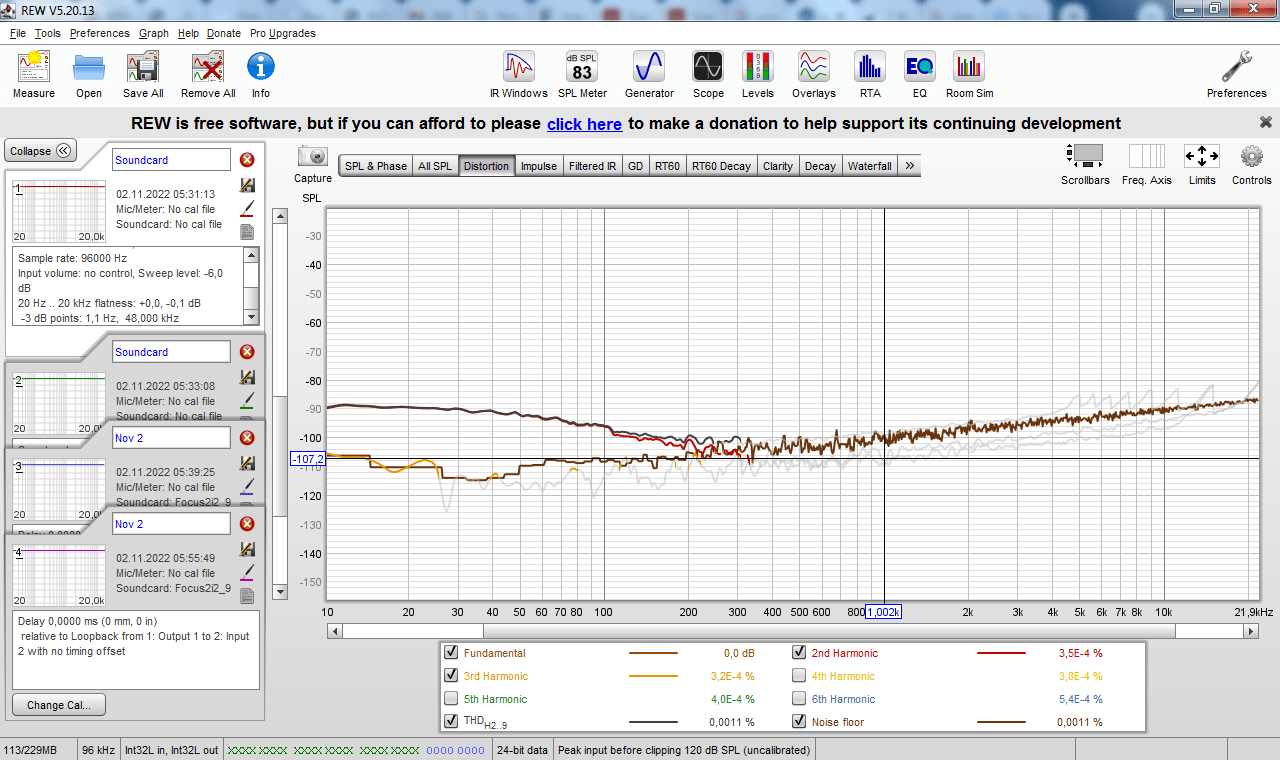Switch to RT60 Decay tab
Viewport: 1280px width, 760px height.
(x=721, y=166)
